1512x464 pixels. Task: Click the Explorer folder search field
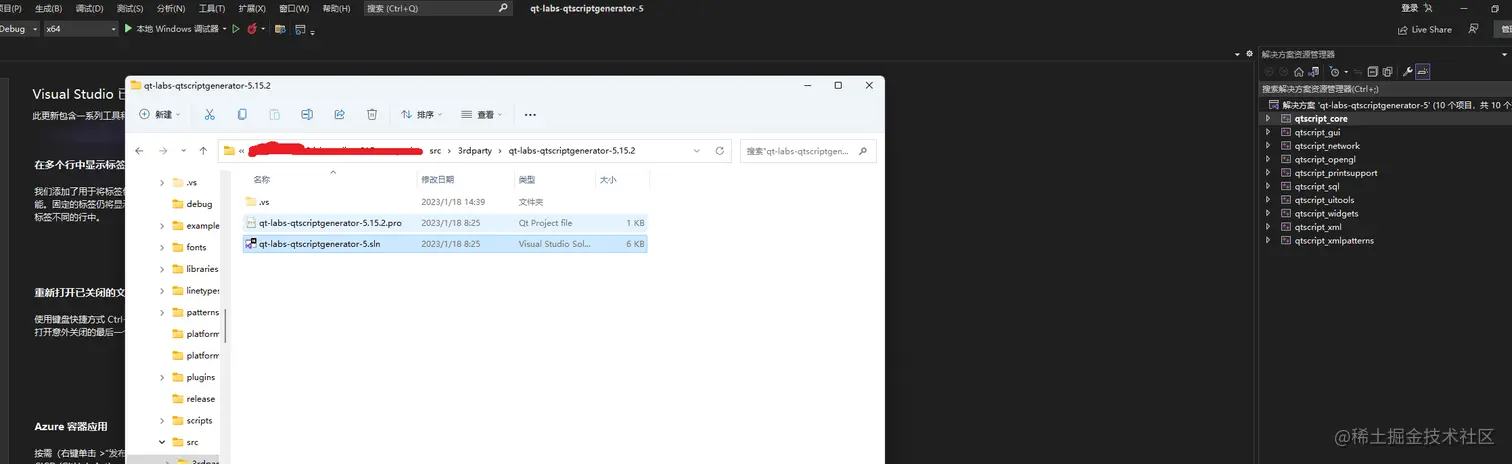(x=808, y=151)
